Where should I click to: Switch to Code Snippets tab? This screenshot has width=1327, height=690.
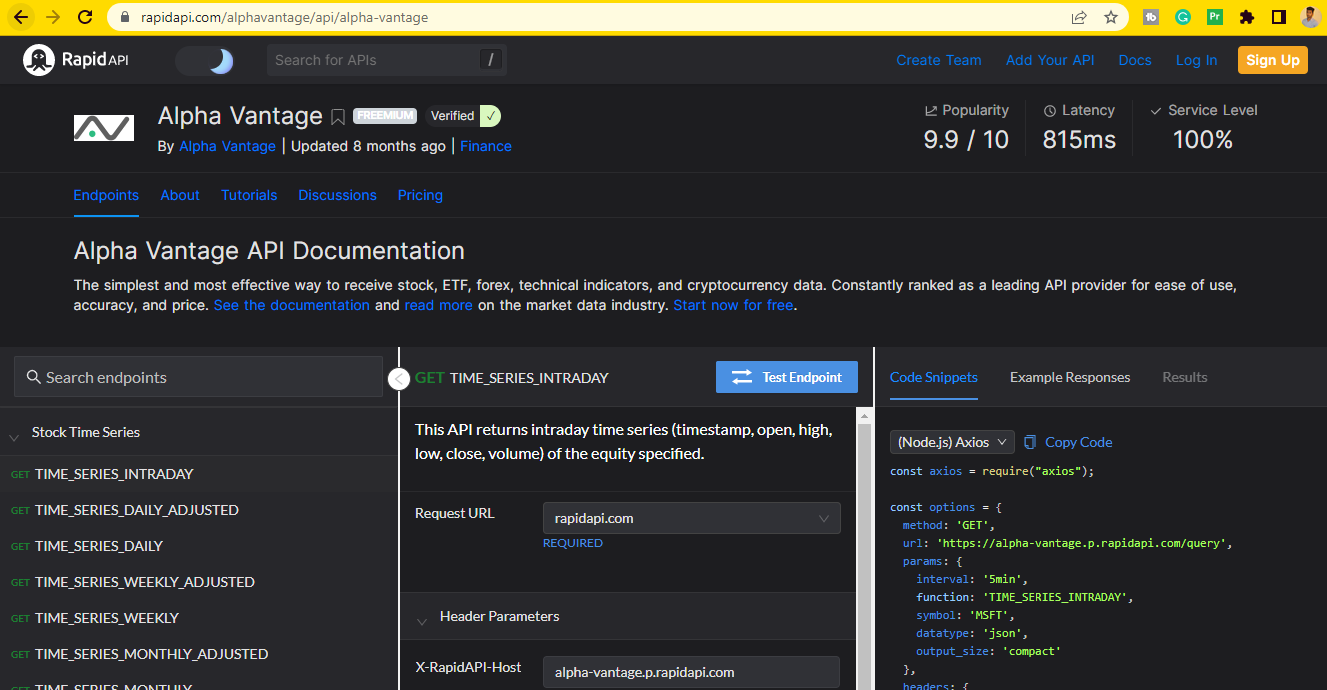[934, 377]
